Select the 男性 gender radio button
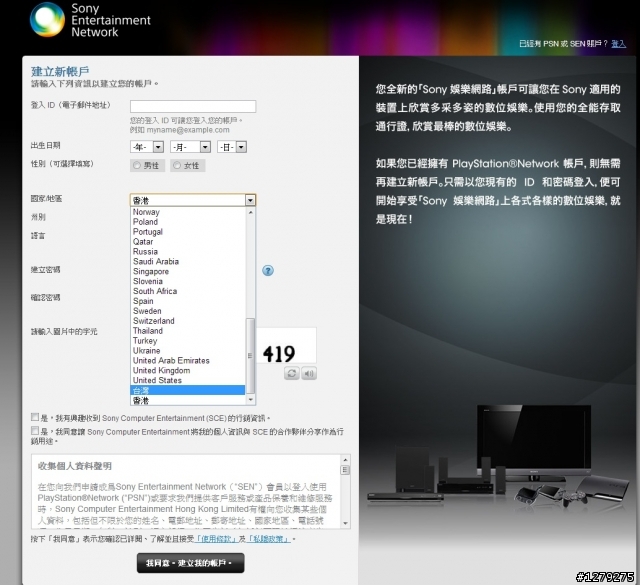Screen dimensions: 640x585 (x=137, y=165)
